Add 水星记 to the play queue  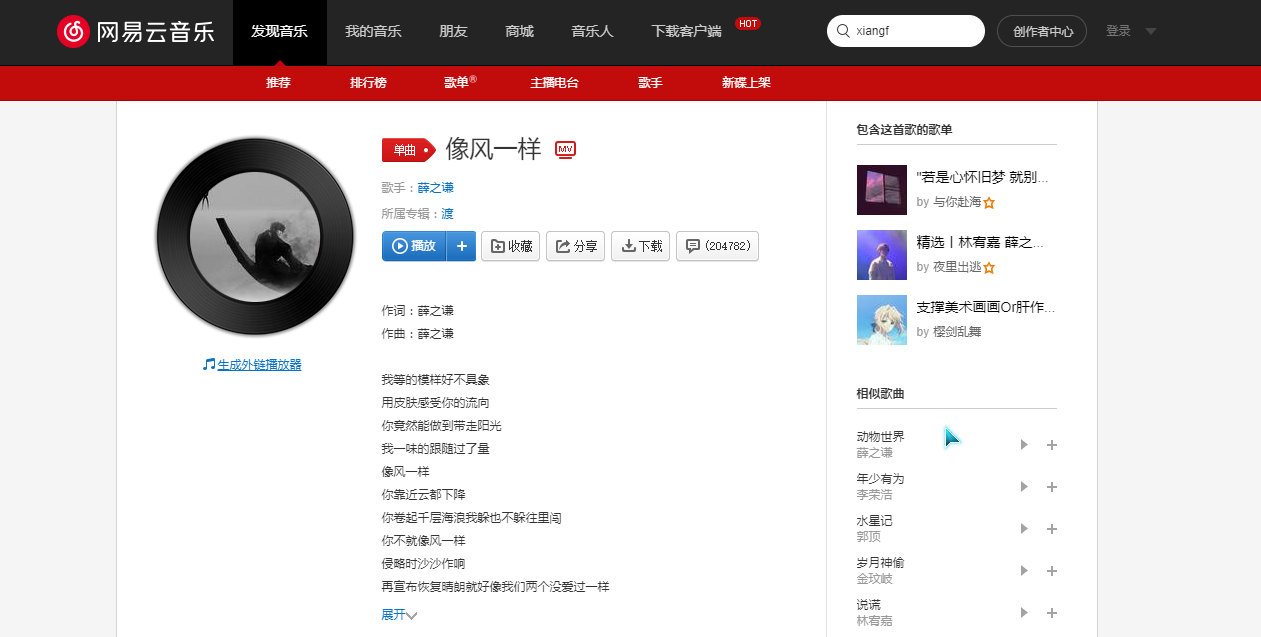(1051, 529)
